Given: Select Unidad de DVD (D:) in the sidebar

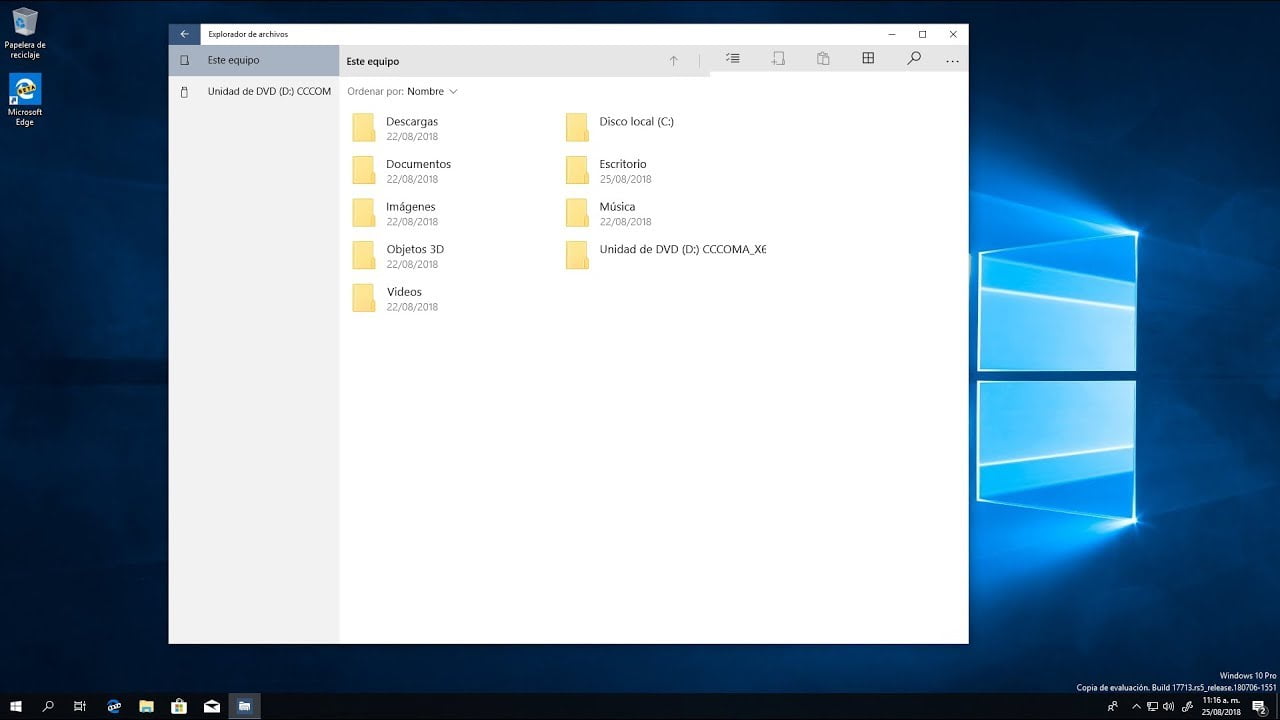Looking at the screenshot, I should [267, 91].
